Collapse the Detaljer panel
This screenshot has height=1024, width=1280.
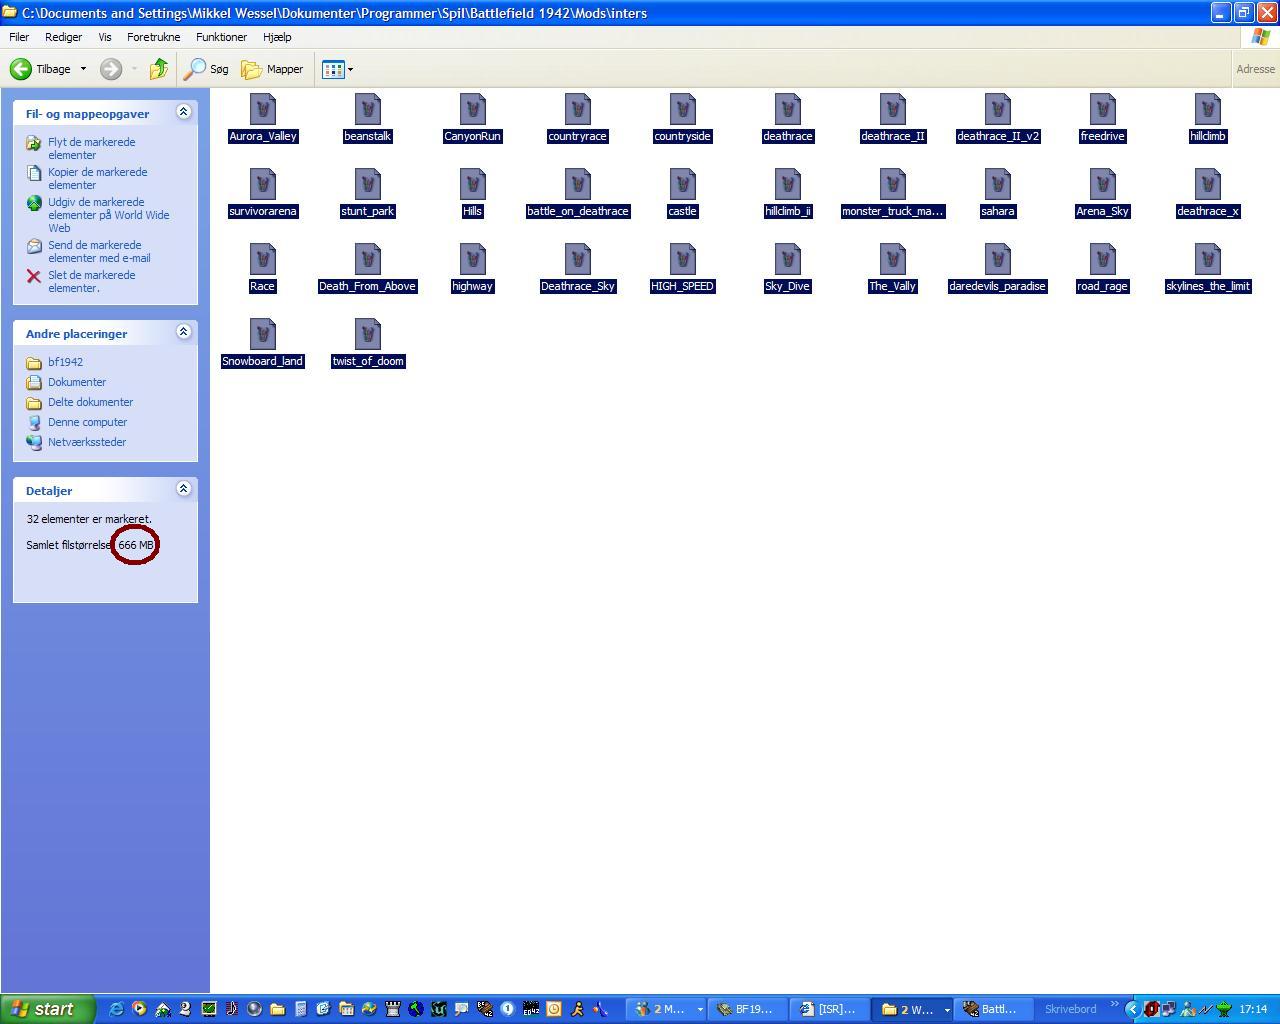[183, 489]
